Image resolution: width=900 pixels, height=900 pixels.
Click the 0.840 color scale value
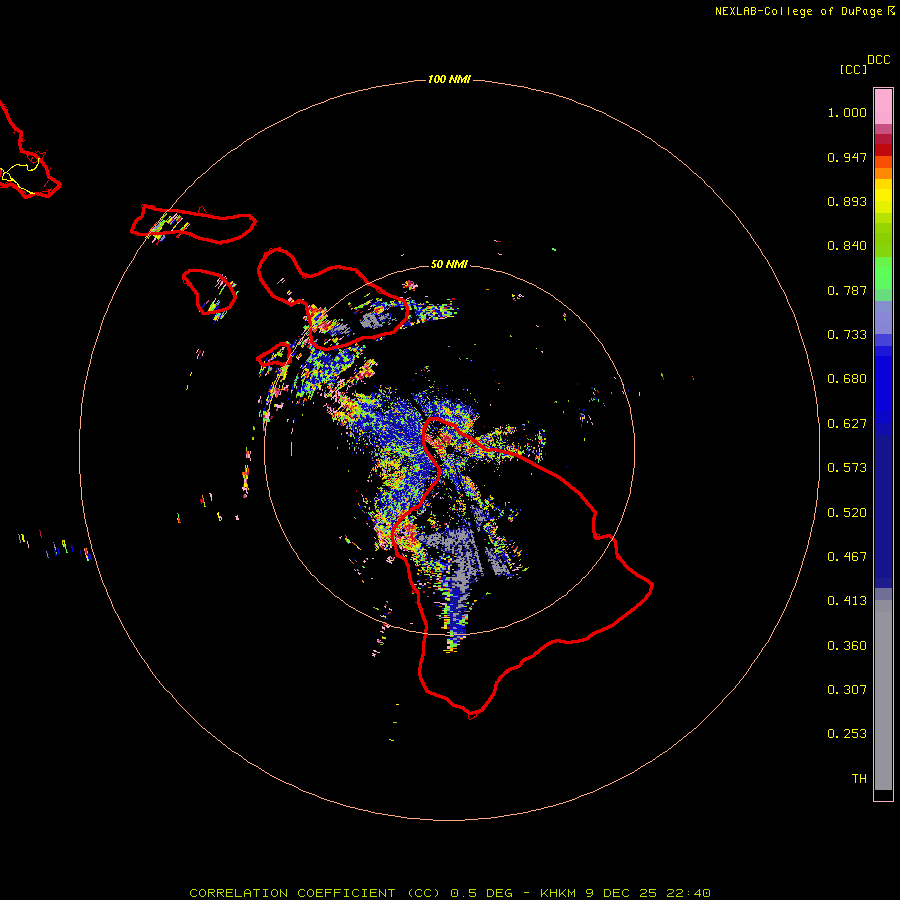click(x=847, y=246)
